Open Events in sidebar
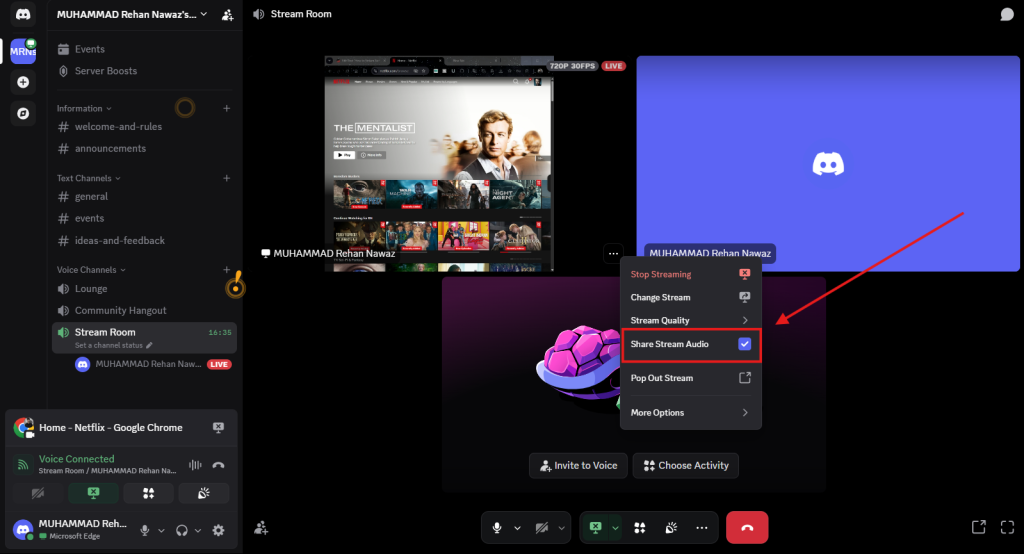 click(x=144, y=49)
